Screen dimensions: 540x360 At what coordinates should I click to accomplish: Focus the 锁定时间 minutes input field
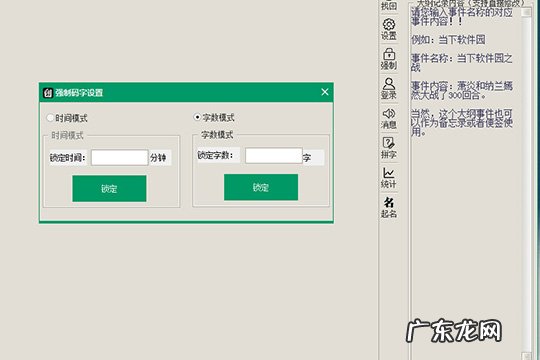[x=120, y=157]
